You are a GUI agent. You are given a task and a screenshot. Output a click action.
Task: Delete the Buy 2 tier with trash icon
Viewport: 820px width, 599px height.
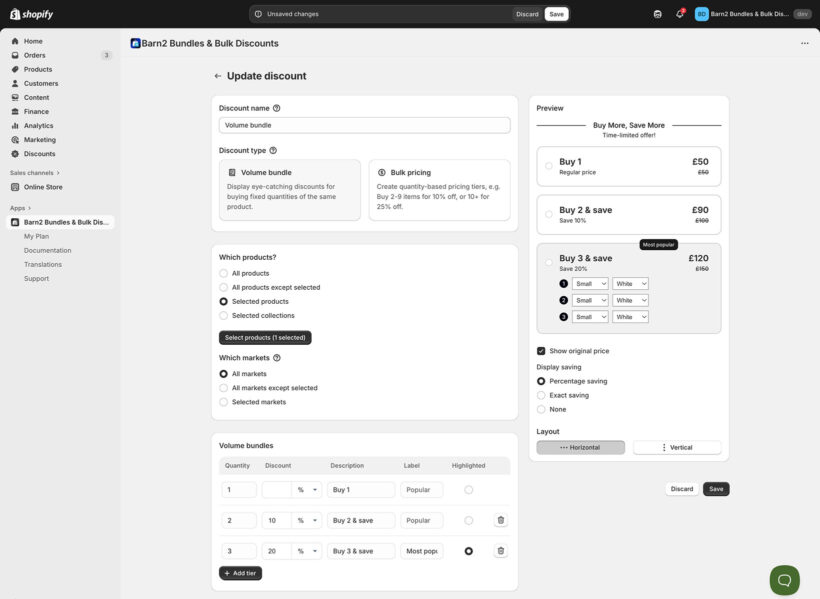[500, 519]
